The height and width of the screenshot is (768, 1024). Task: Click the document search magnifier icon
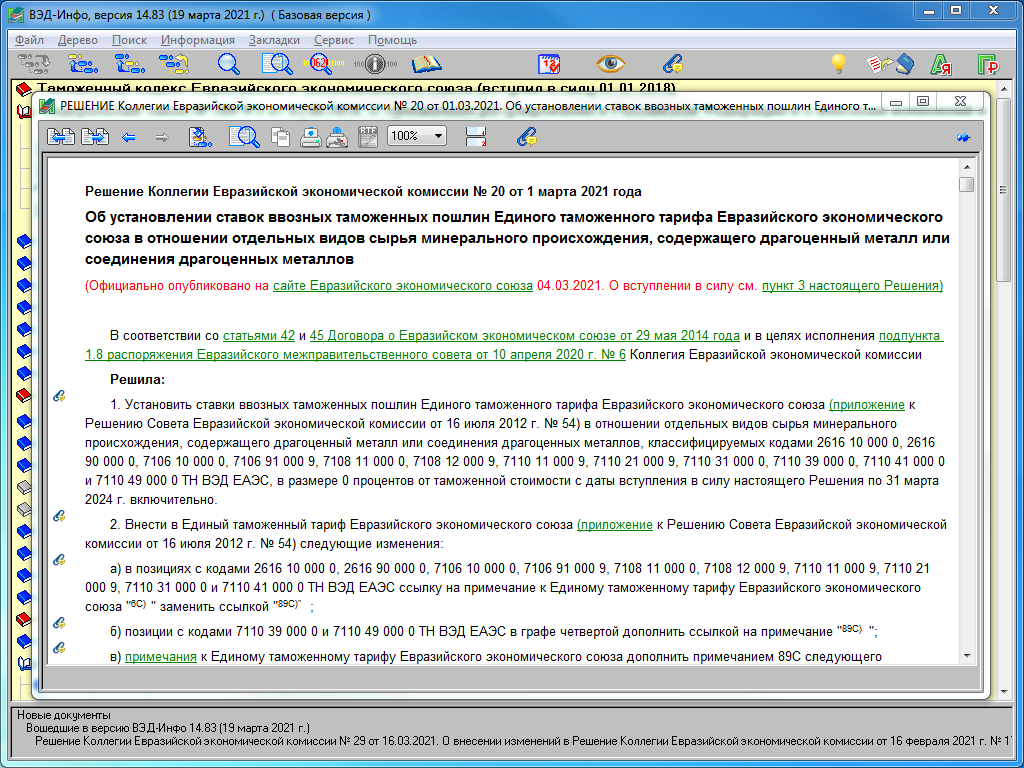click(243, 137)
